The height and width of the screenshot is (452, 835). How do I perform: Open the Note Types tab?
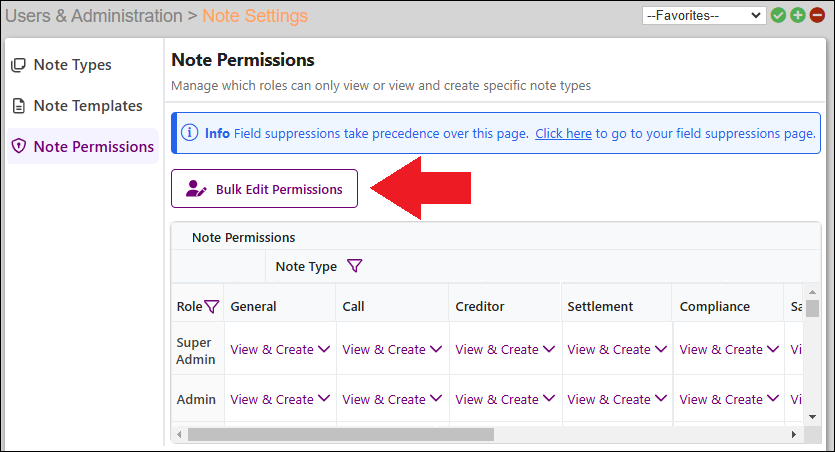72,65
